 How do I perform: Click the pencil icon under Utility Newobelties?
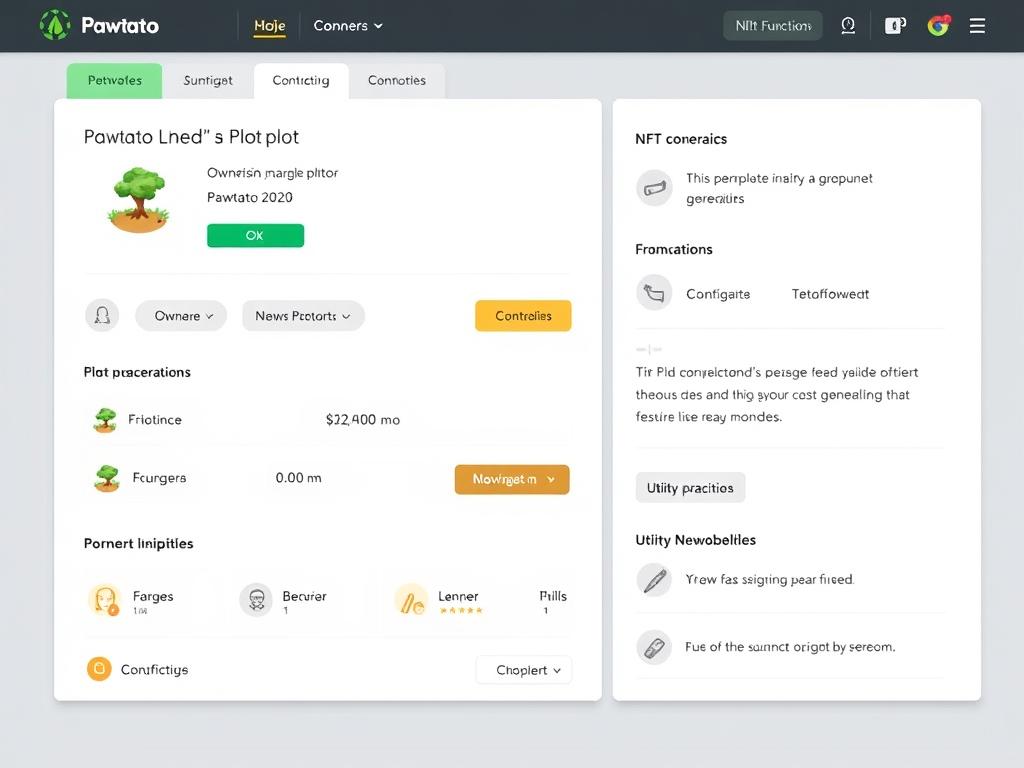click(x=654, y=579)
